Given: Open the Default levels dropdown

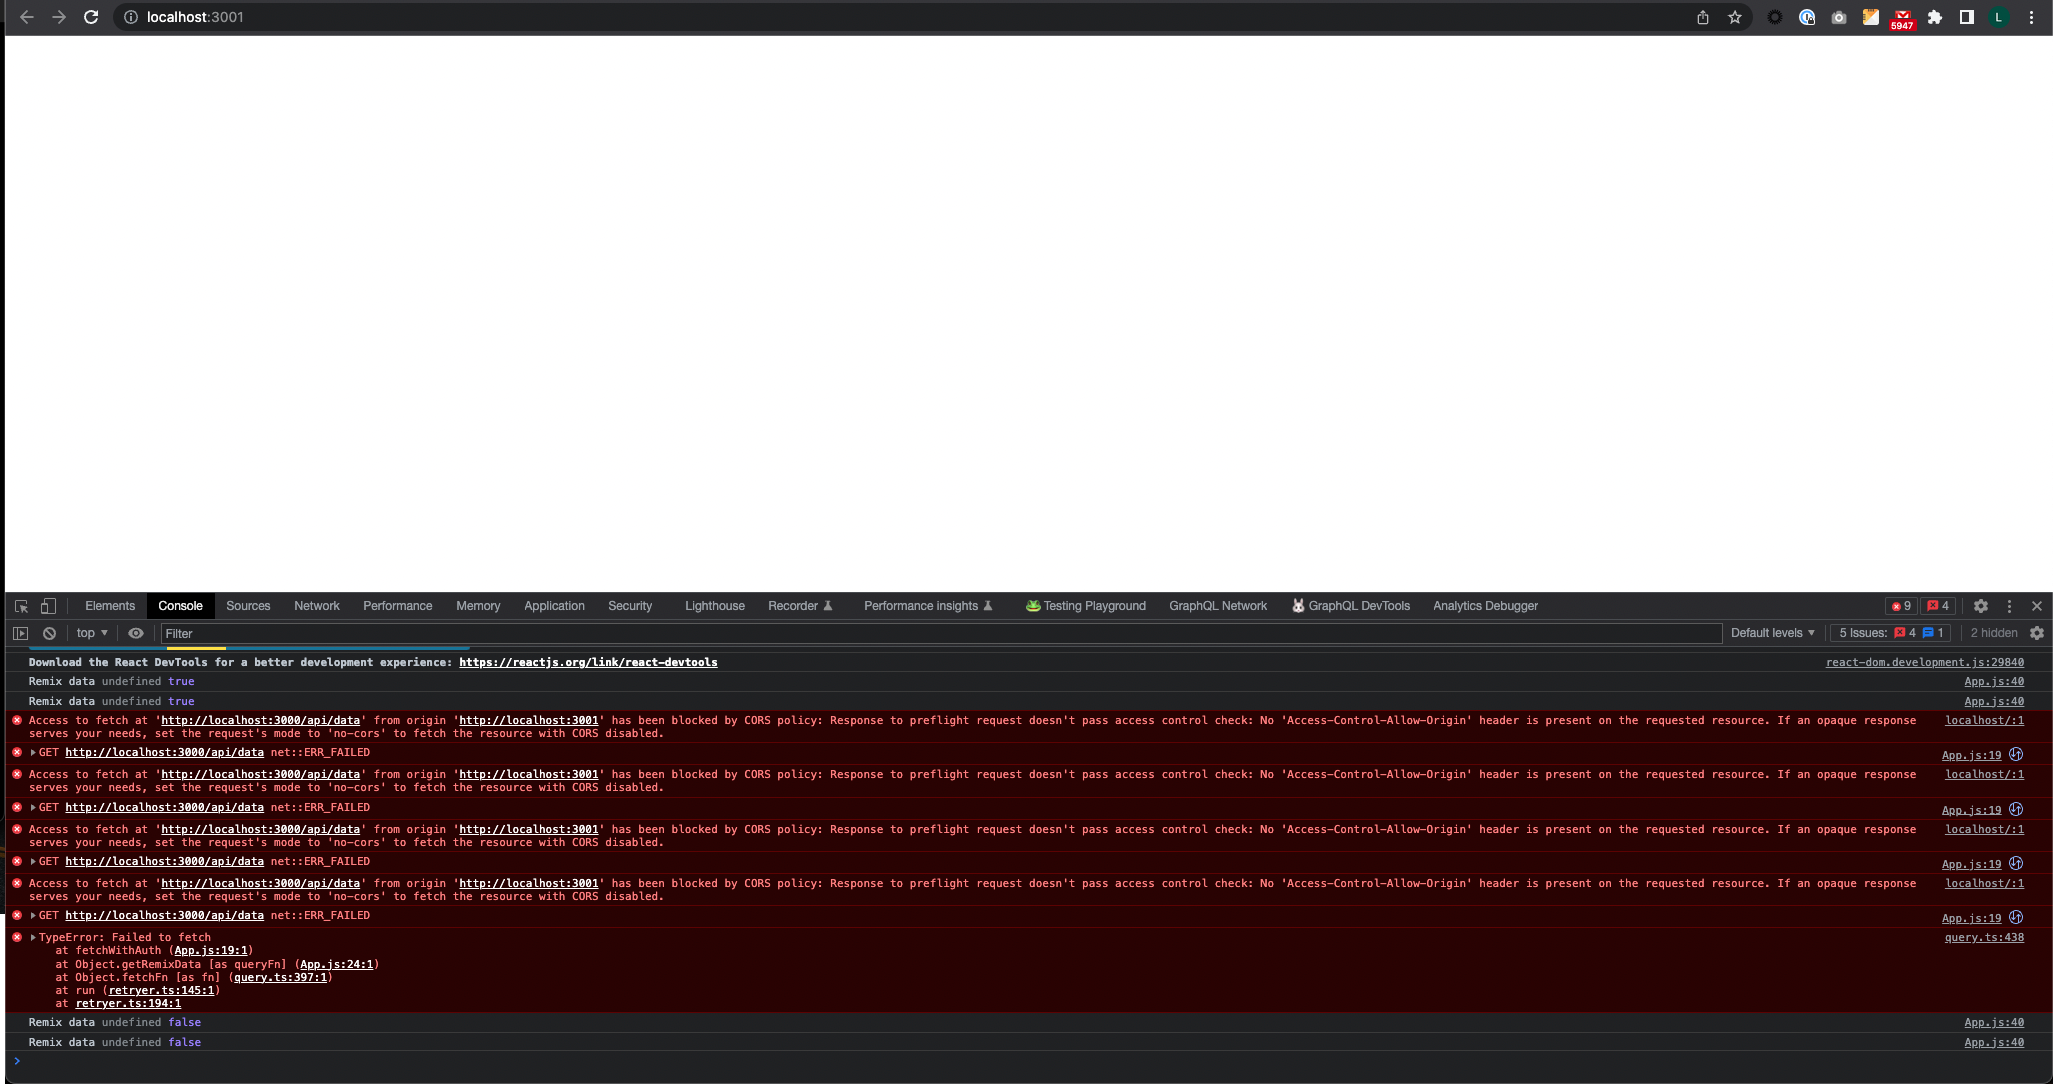Looking at the screenshot, I should (1771, 633).
